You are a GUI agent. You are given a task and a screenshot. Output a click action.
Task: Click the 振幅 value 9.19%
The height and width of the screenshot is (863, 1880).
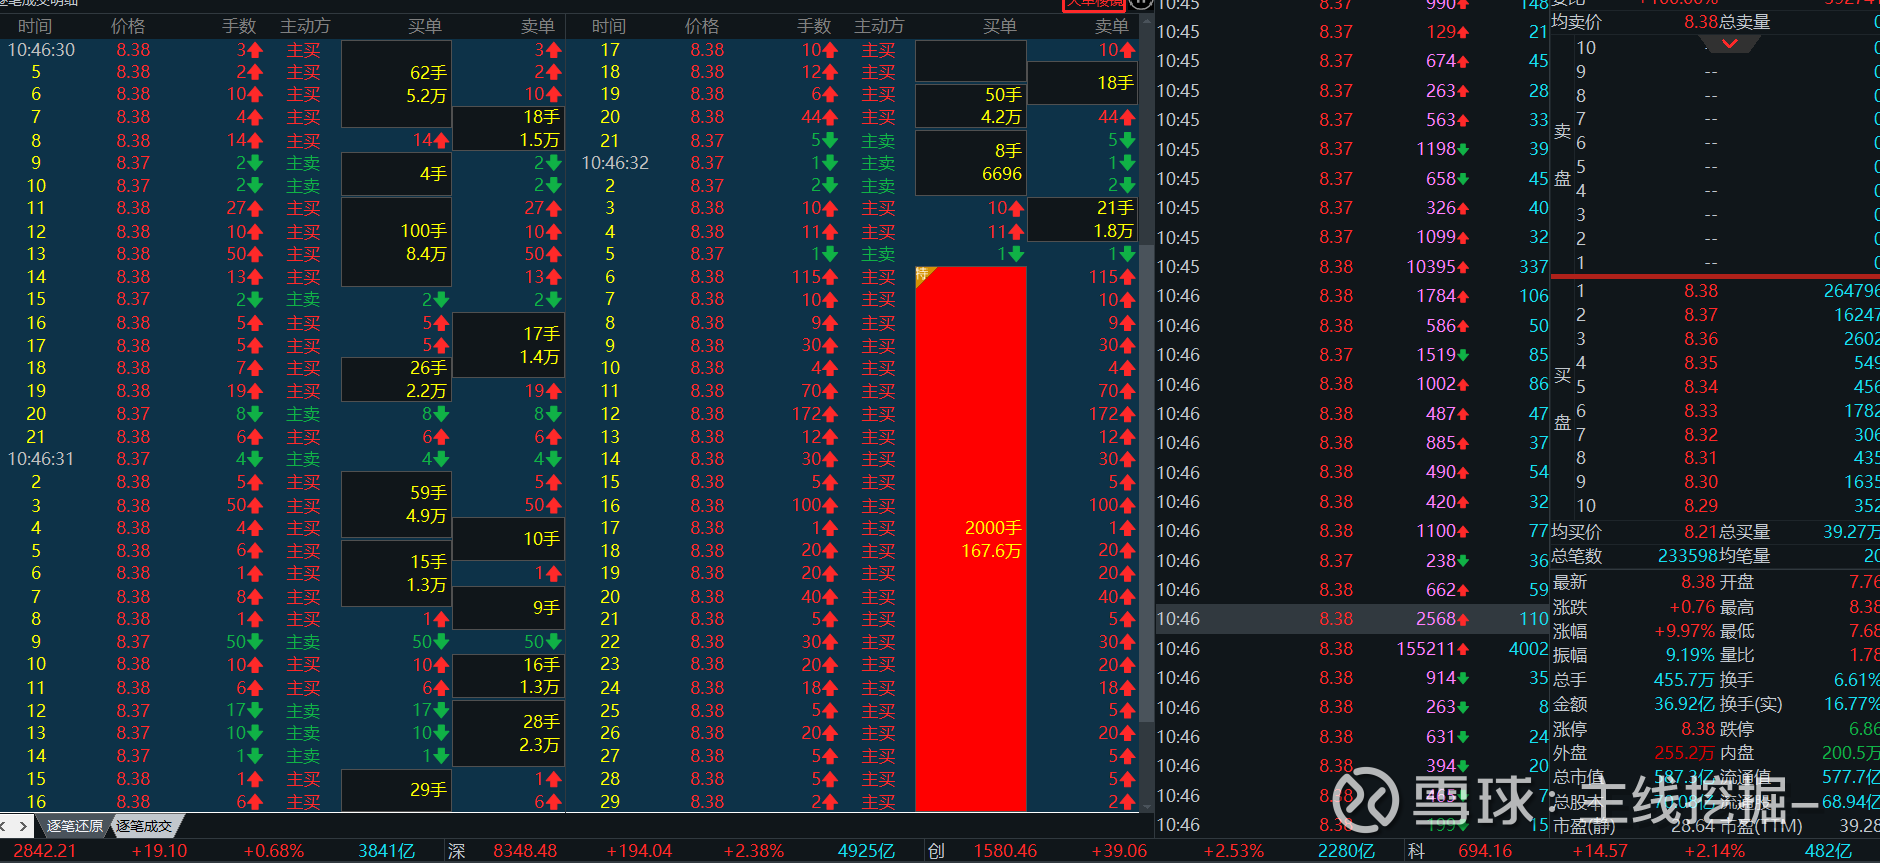coord(1690,655)
